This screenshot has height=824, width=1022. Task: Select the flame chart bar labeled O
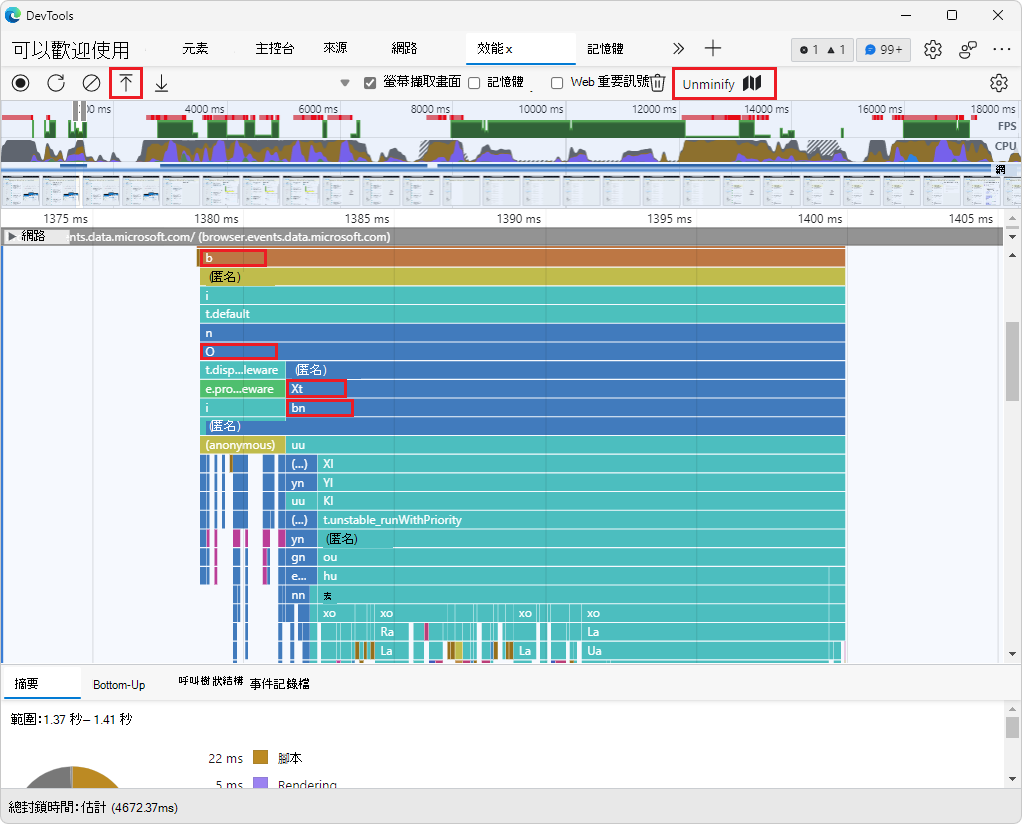tap(522, 351)
